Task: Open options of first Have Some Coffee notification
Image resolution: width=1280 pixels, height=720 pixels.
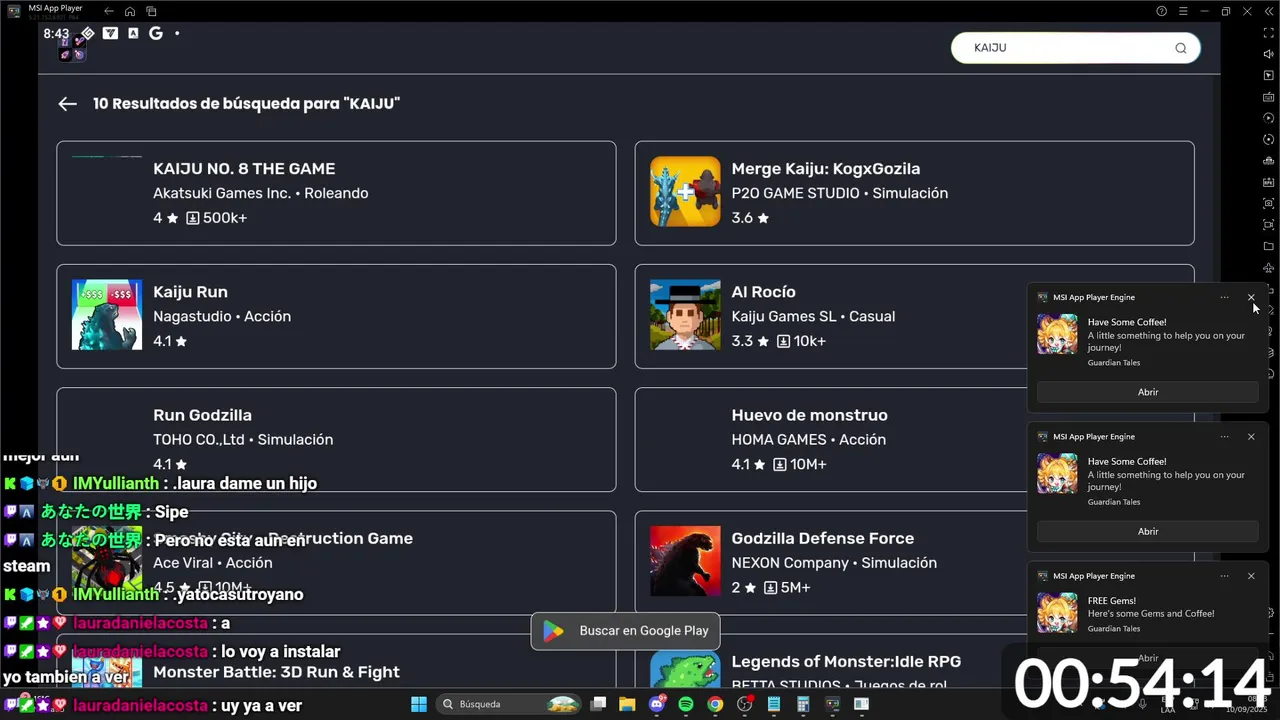Action: tap(1224, 297)
